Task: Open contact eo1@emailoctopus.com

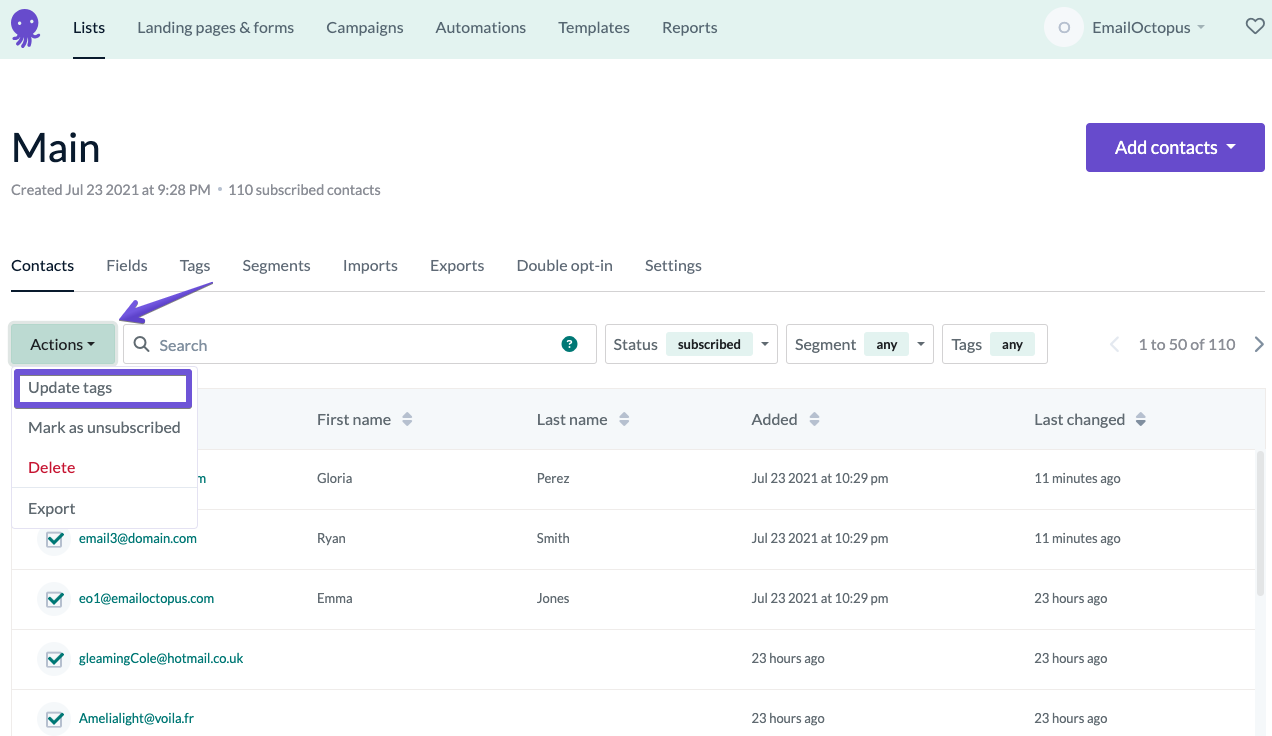Action: click(147, 598)
